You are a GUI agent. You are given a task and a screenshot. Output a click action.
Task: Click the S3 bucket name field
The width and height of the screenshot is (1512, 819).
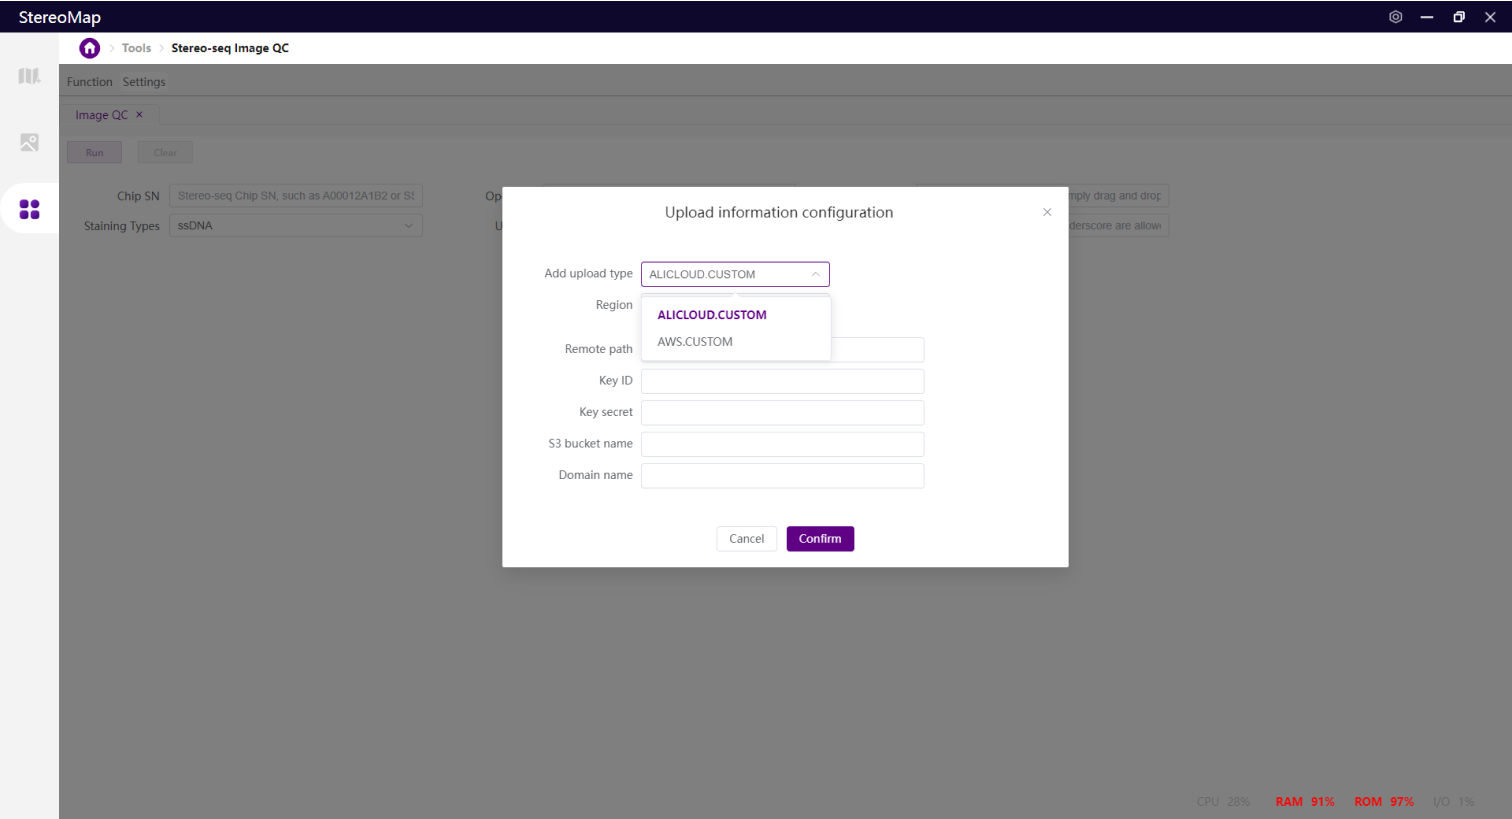[x=782, y=444]
